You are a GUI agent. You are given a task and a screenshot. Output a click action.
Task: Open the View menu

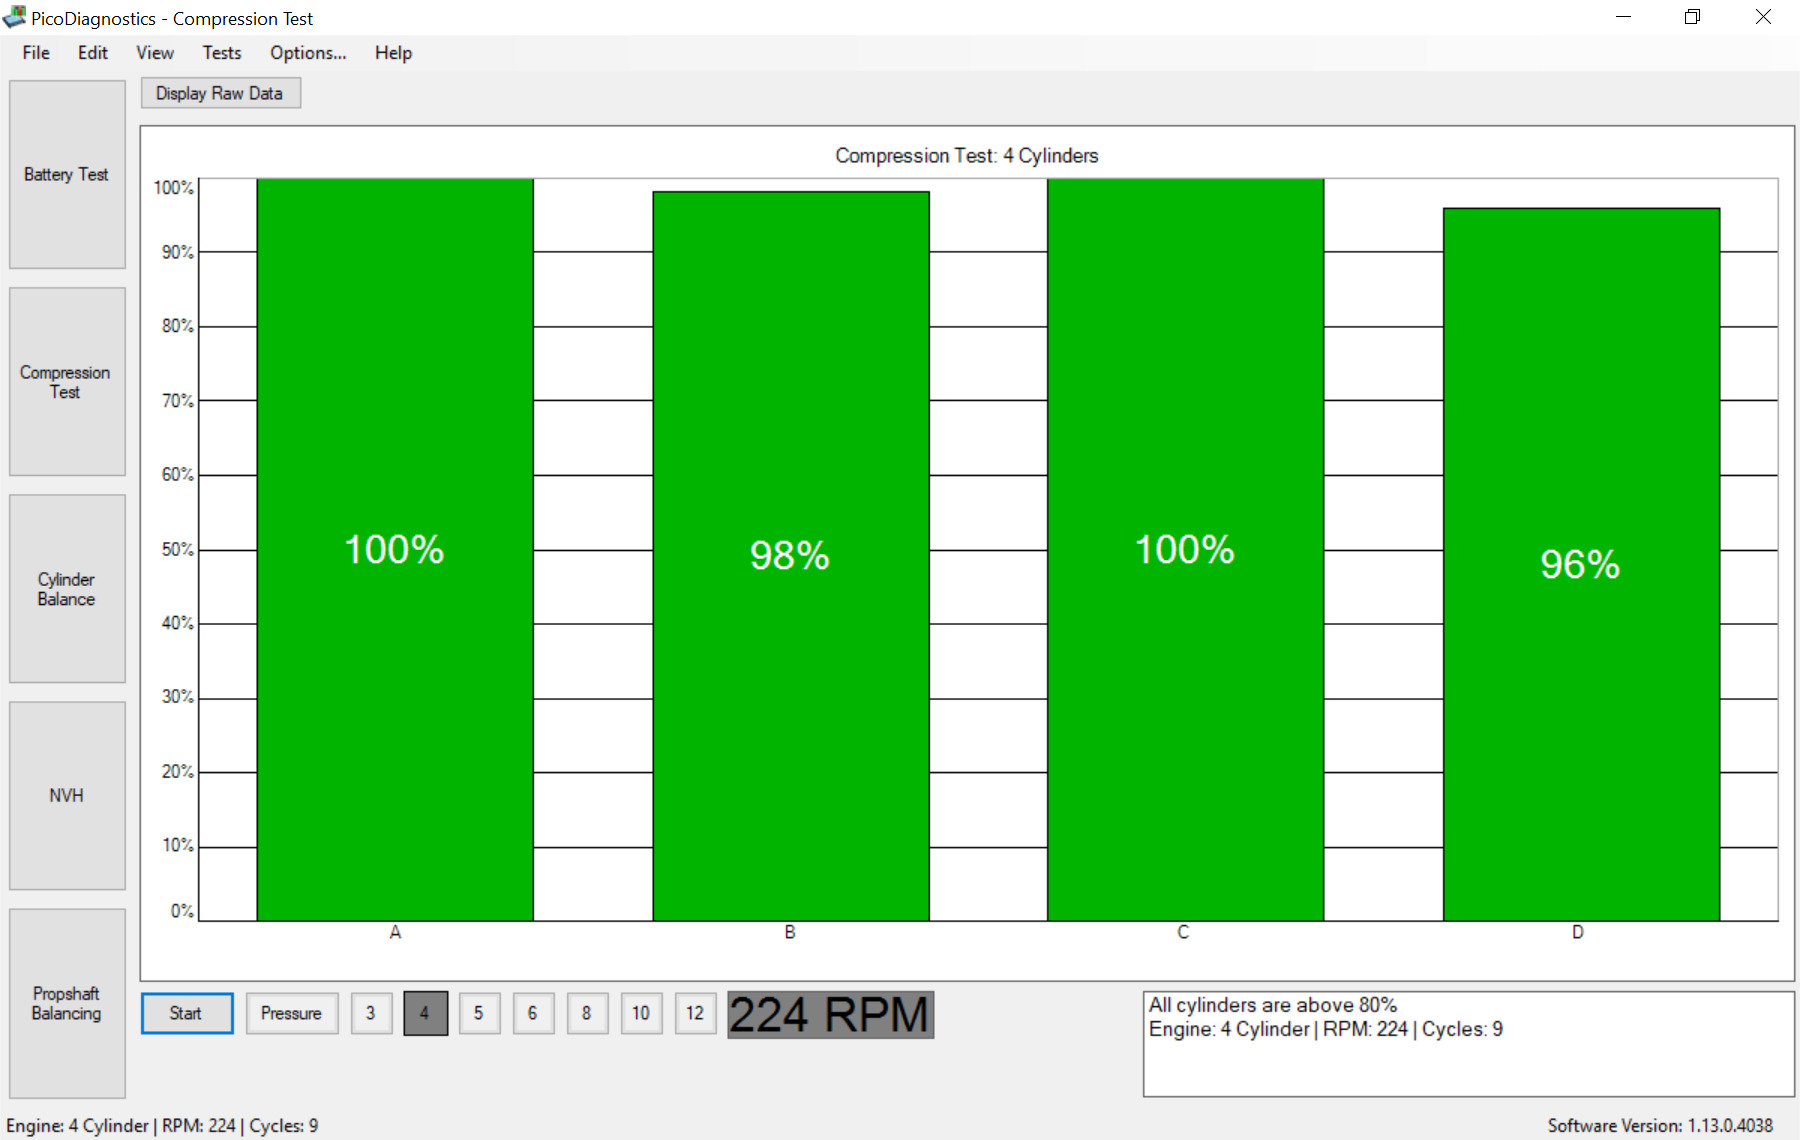click(x=155, y=53)
